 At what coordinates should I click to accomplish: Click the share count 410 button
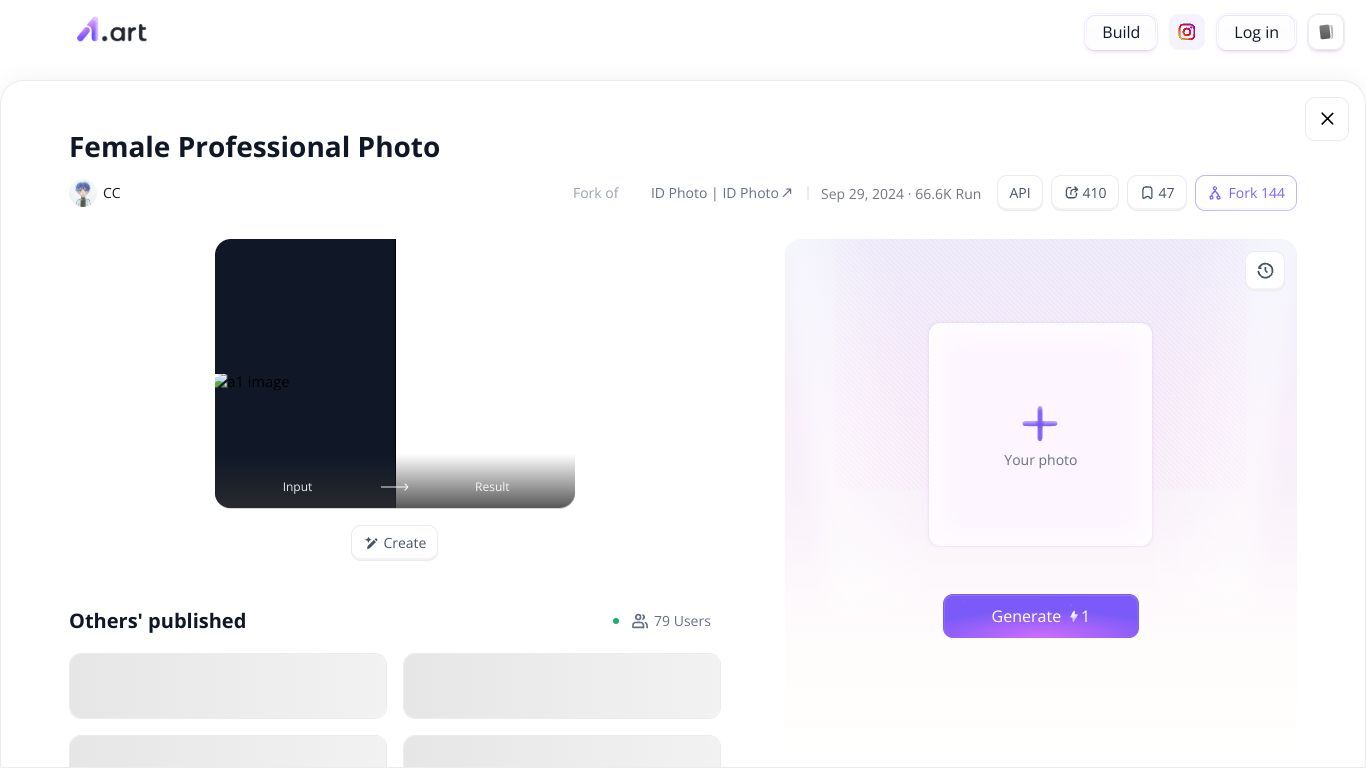[x=1085, y=193]
